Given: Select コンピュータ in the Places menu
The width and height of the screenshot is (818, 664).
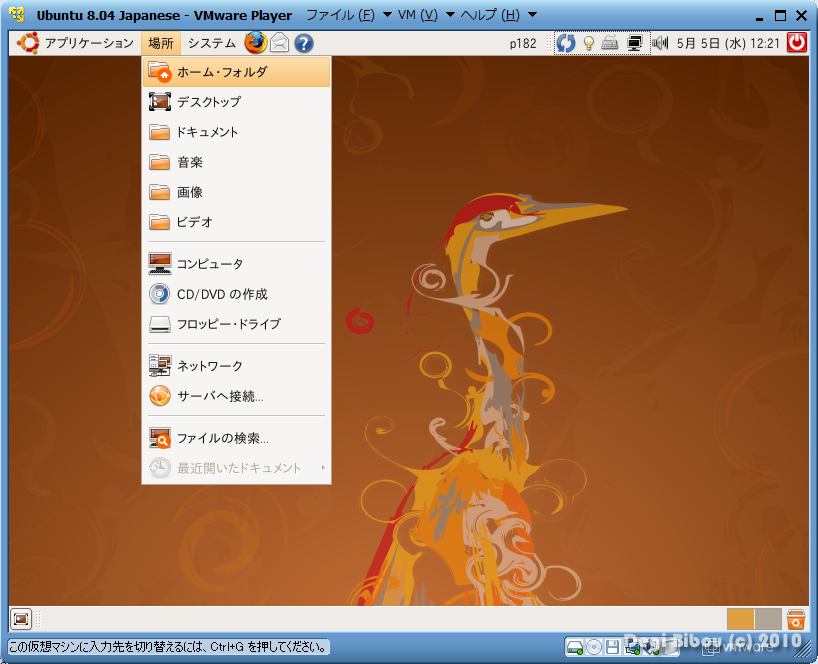Looking at the screenshot, I should click(x=236, y=264).
